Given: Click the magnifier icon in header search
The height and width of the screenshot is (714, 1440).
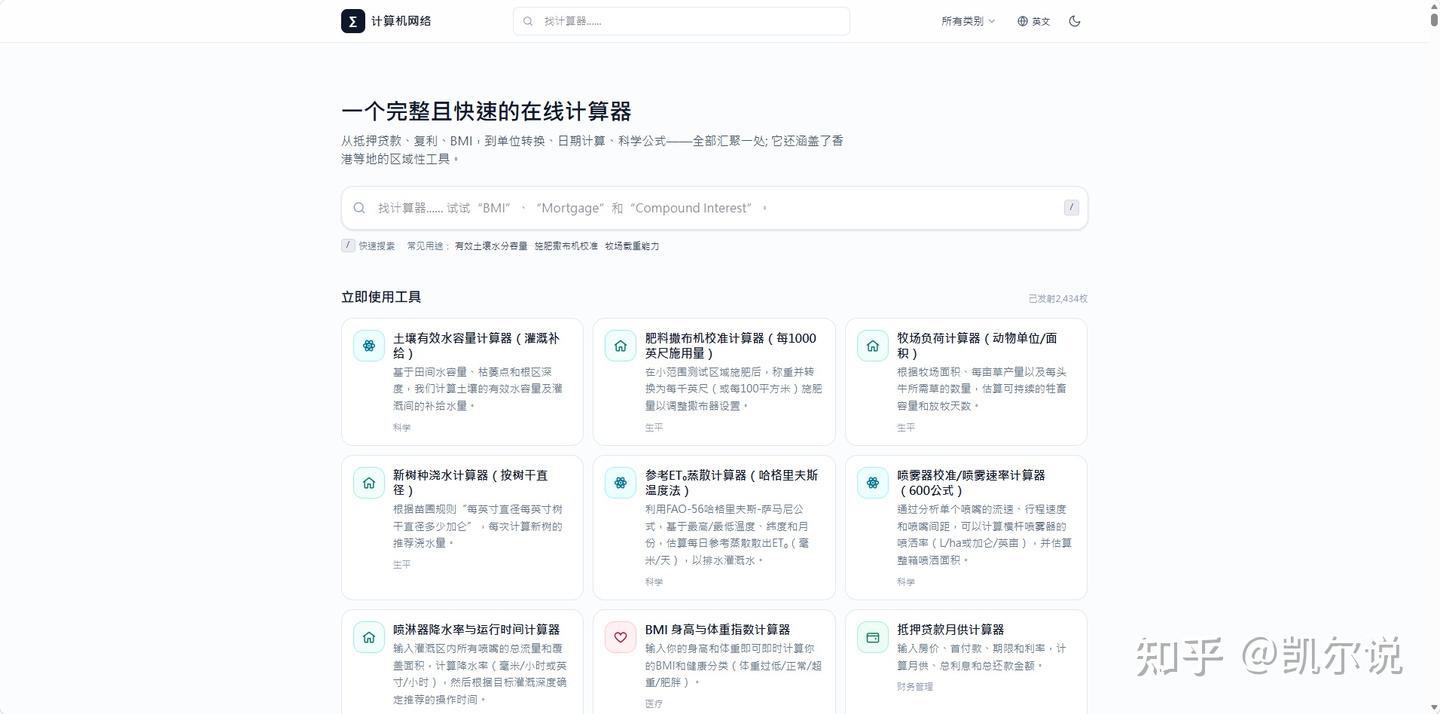Looking at the screenshot, I should pos(530,21).
